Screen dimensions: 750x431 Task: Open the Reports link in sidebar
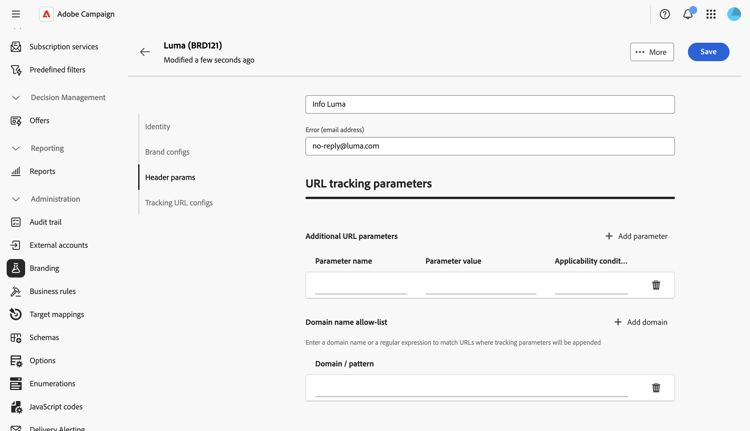click(x=42, y=171)
